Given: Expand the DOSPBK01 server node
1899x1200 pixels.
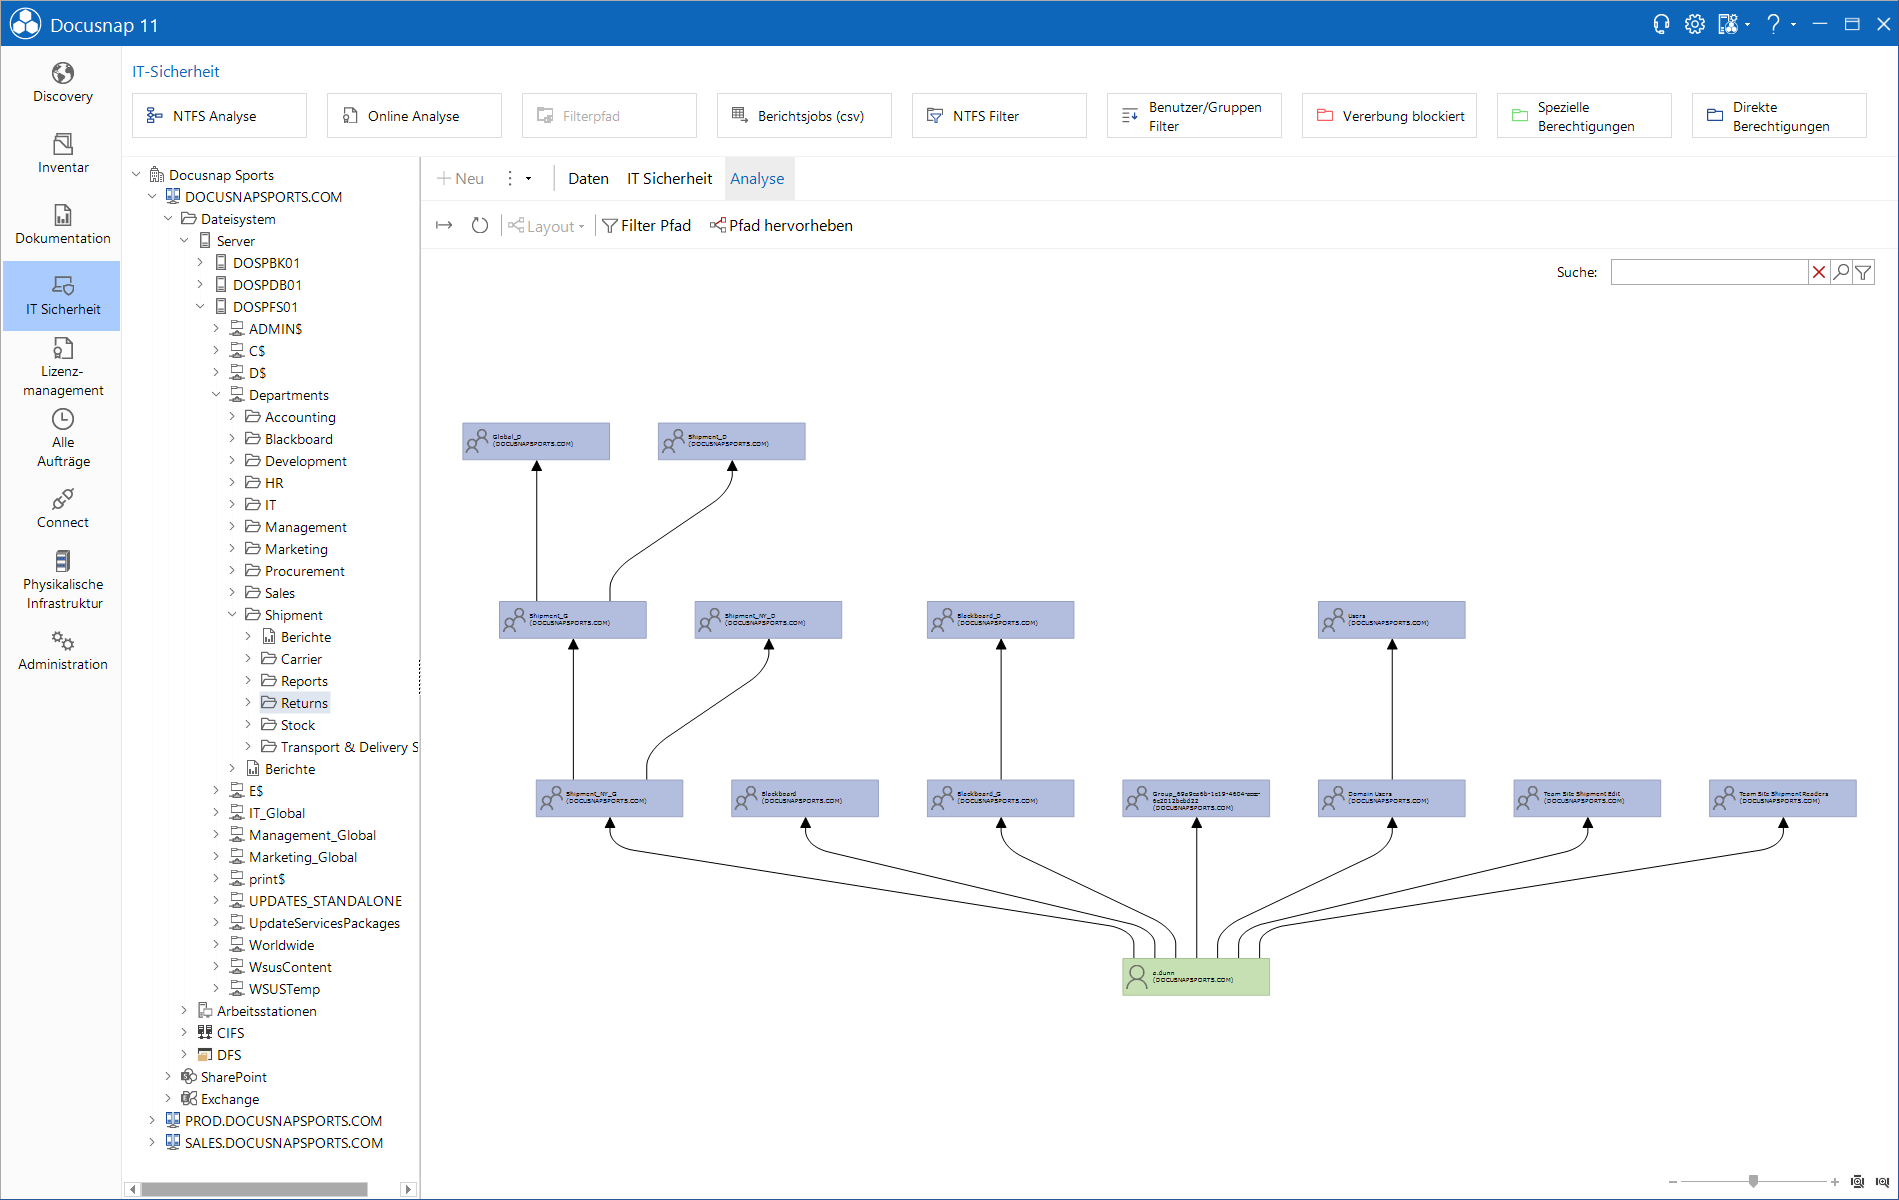Looking at the screenshot, I should pos(200,263).
